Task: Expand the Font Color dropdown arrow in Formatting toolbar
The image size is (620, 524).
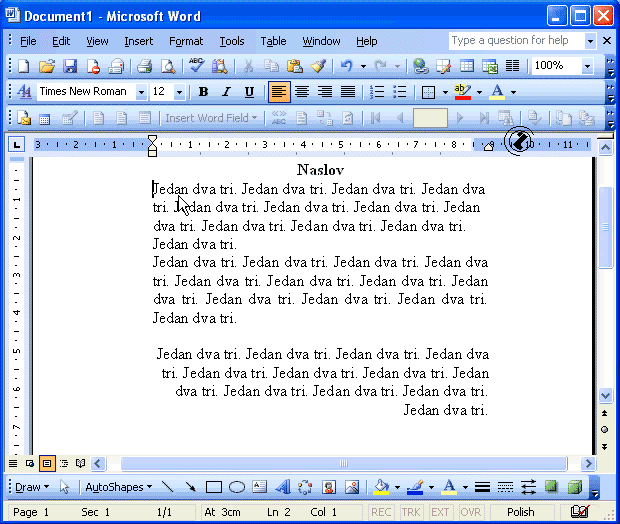Action: 513,92
